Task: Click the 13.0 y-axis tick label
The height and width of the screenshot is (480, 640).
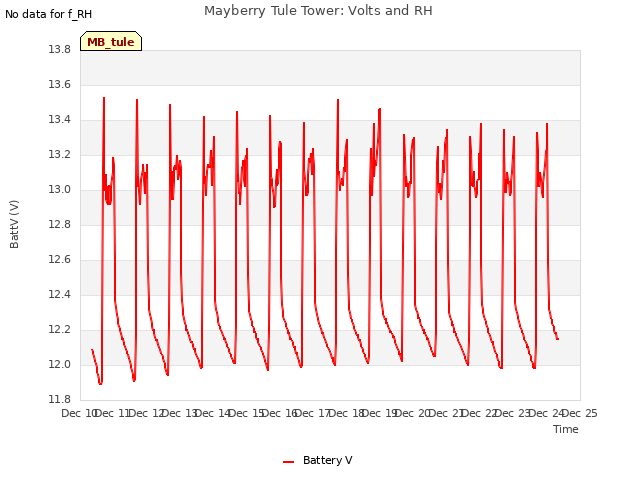Action: (x=60, y=190)
